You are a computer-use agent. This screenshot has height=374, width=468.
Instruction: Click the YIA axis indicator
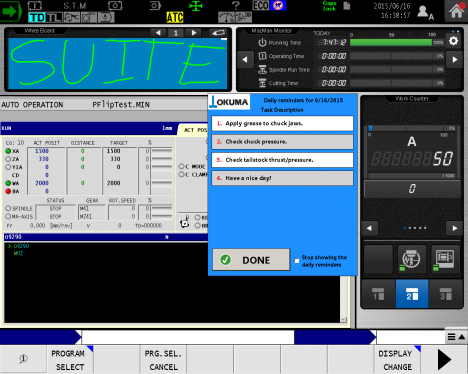tap(8, 167)
